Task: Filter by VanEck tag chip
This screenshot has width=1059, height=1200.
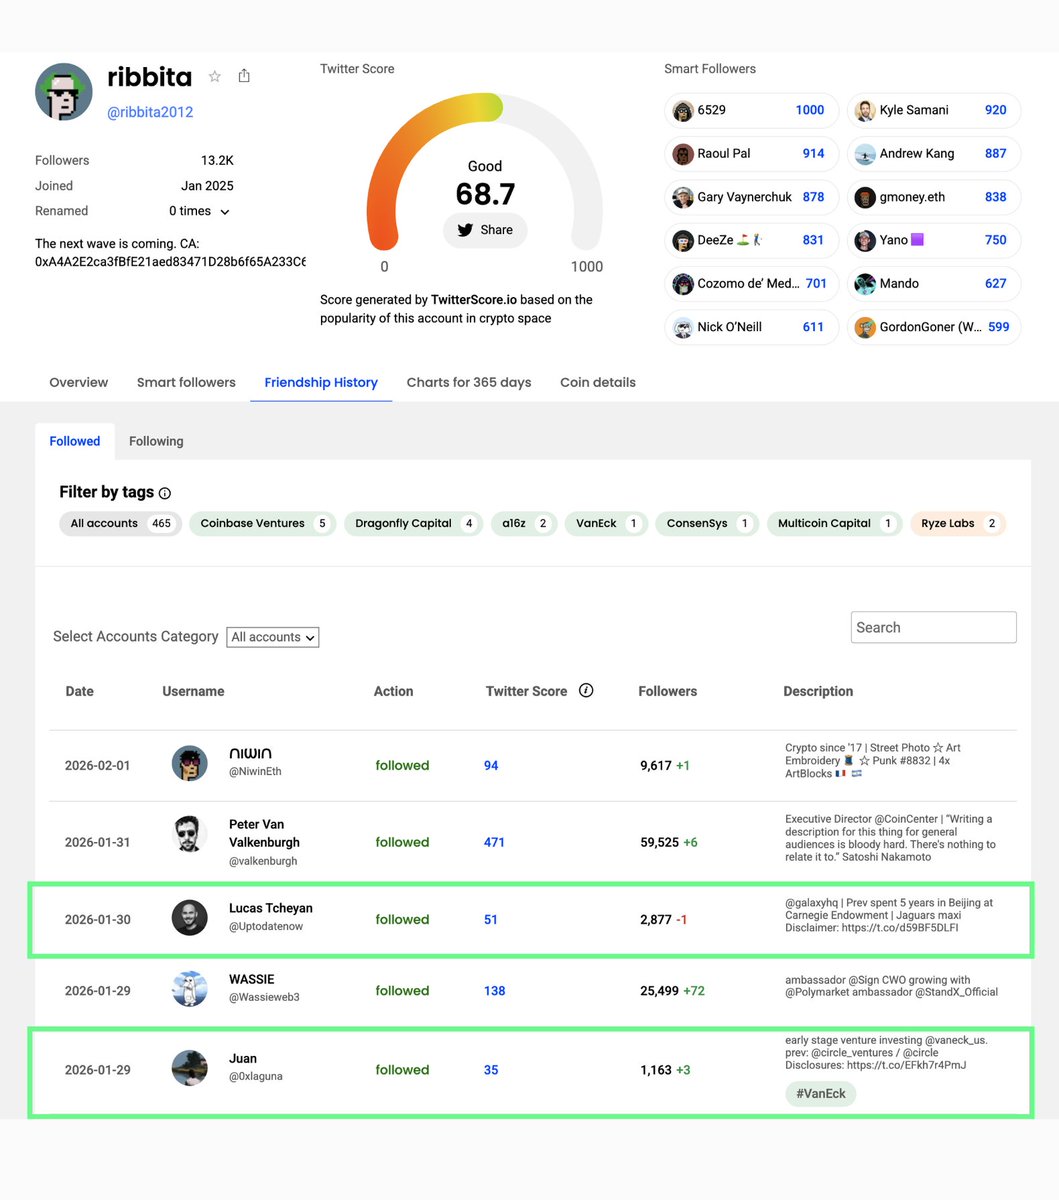Action: (x=606, y=523)
